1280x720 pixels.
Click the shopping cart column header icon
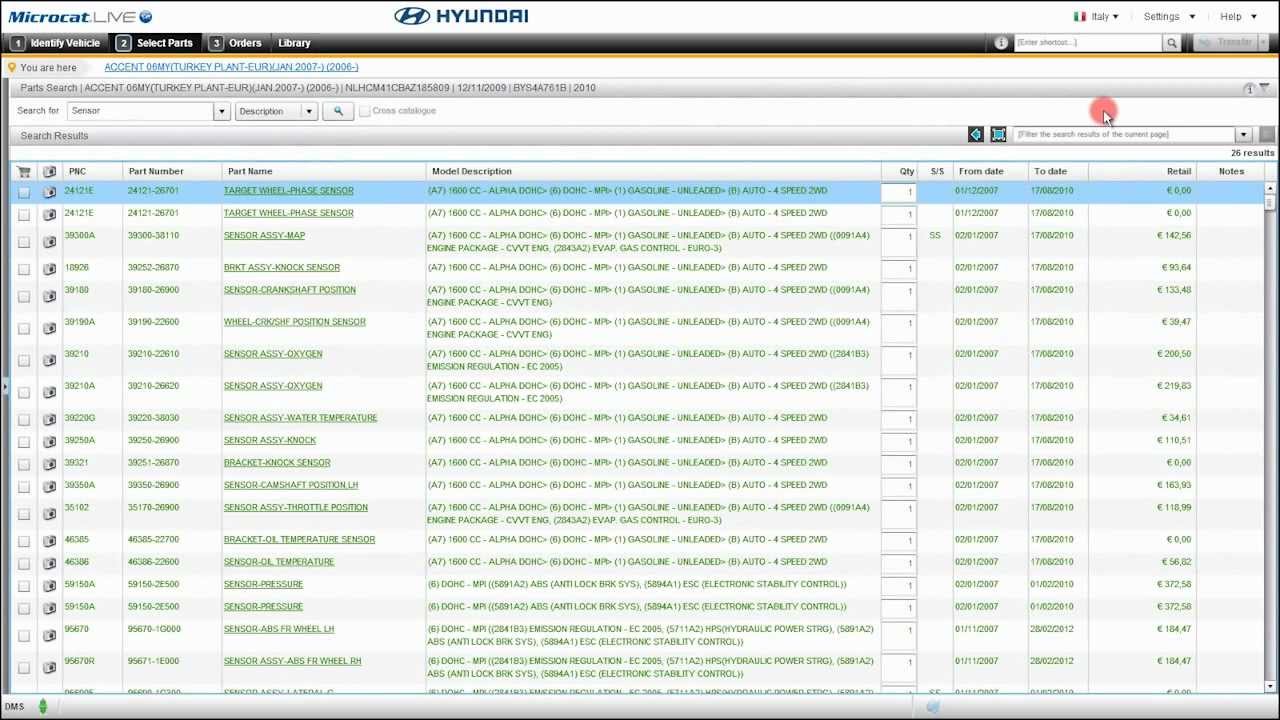tap(24, 172)
